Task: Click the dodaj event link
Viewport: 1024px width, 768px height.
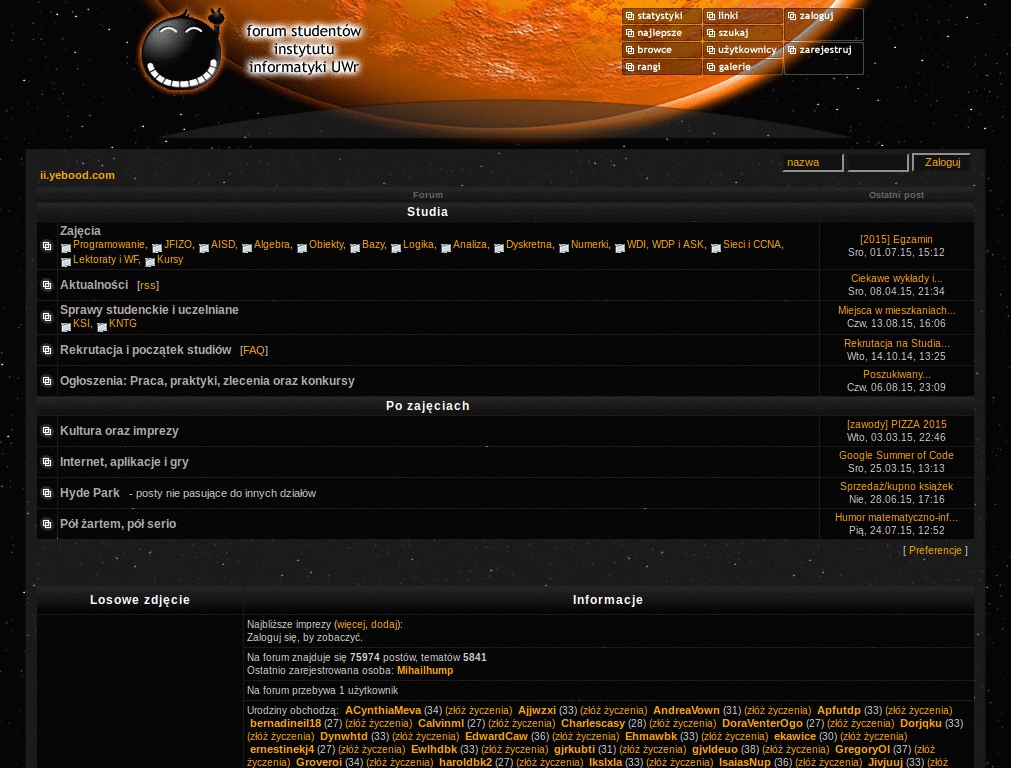Action: (x=384, y=624)
